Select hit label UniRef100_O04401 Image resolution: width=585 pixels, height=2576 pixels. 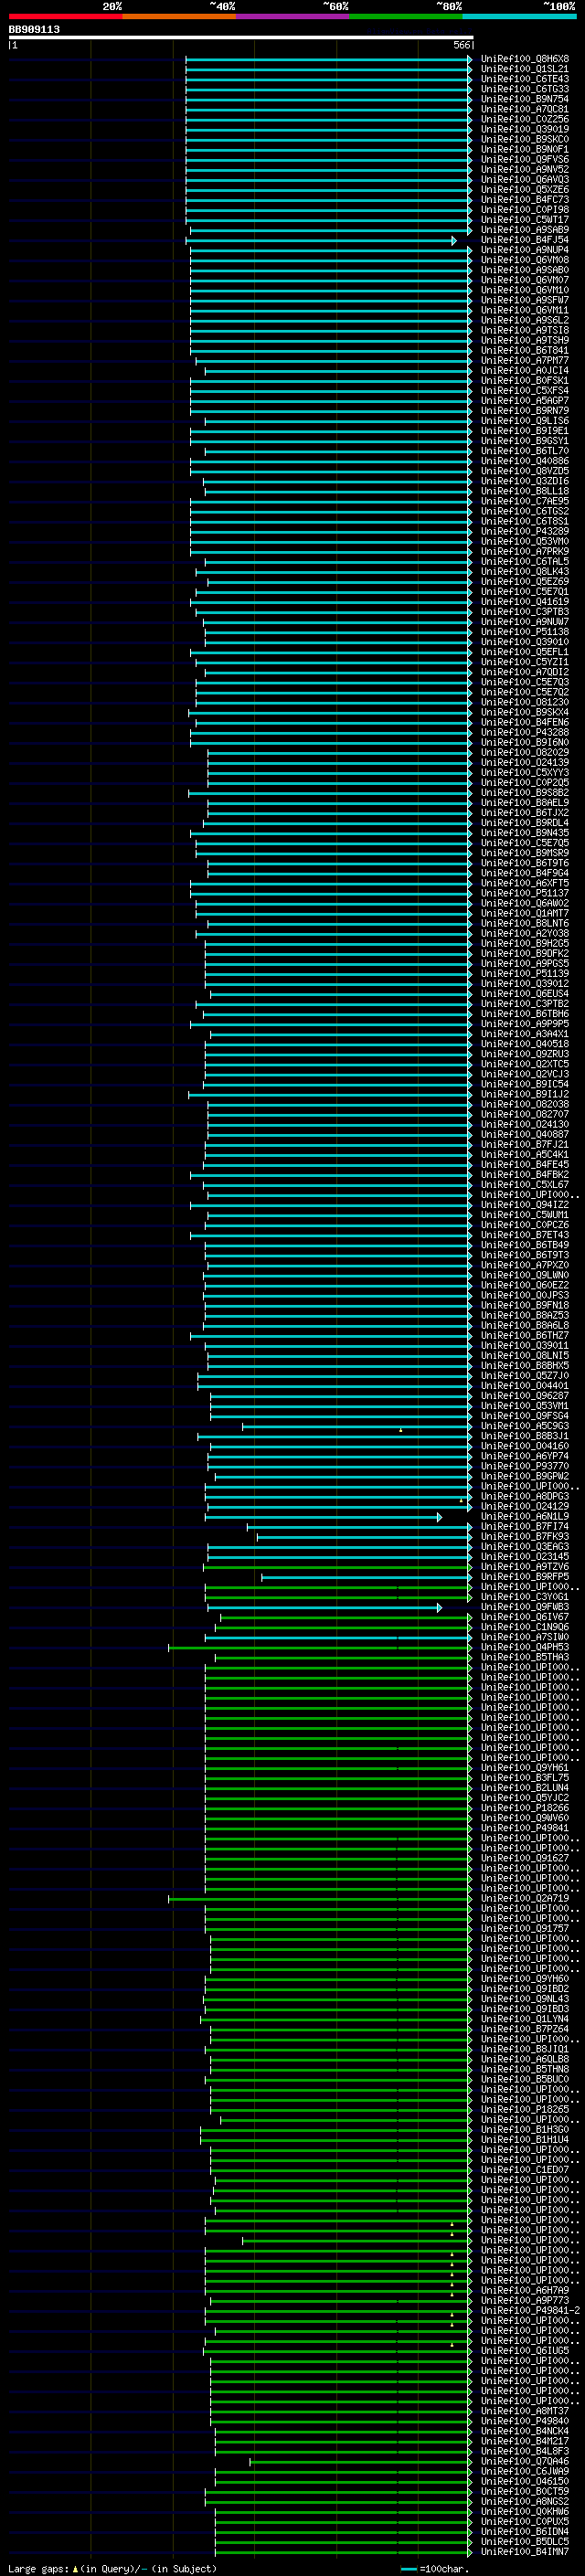(x=525, y=1386)
